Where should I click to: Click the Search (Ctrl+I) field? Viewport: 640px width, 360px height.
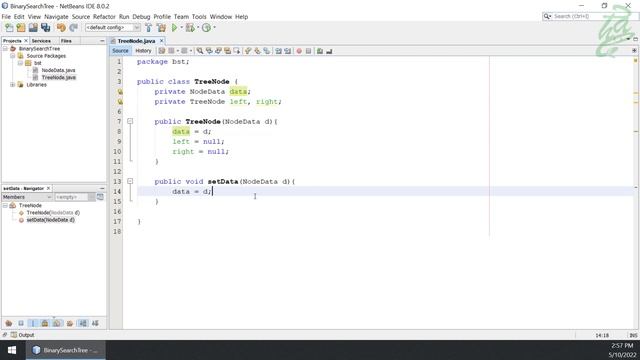(590, 16)
